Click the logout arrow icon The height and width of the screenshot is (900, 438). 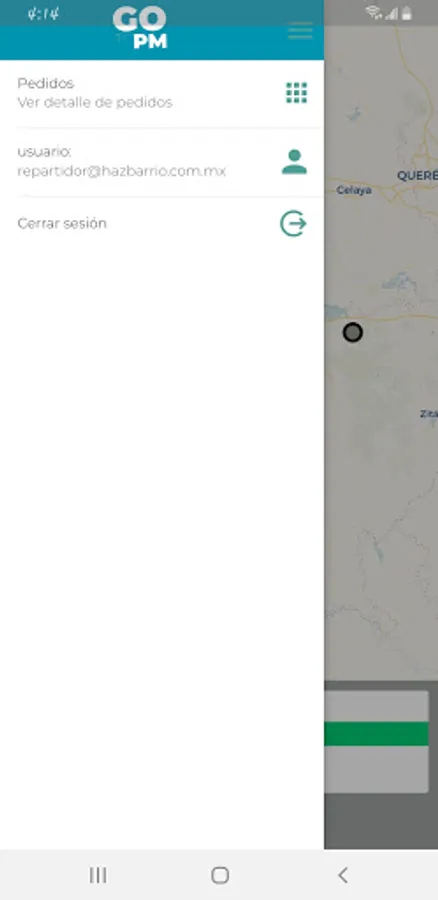click(x=293, y=223)
